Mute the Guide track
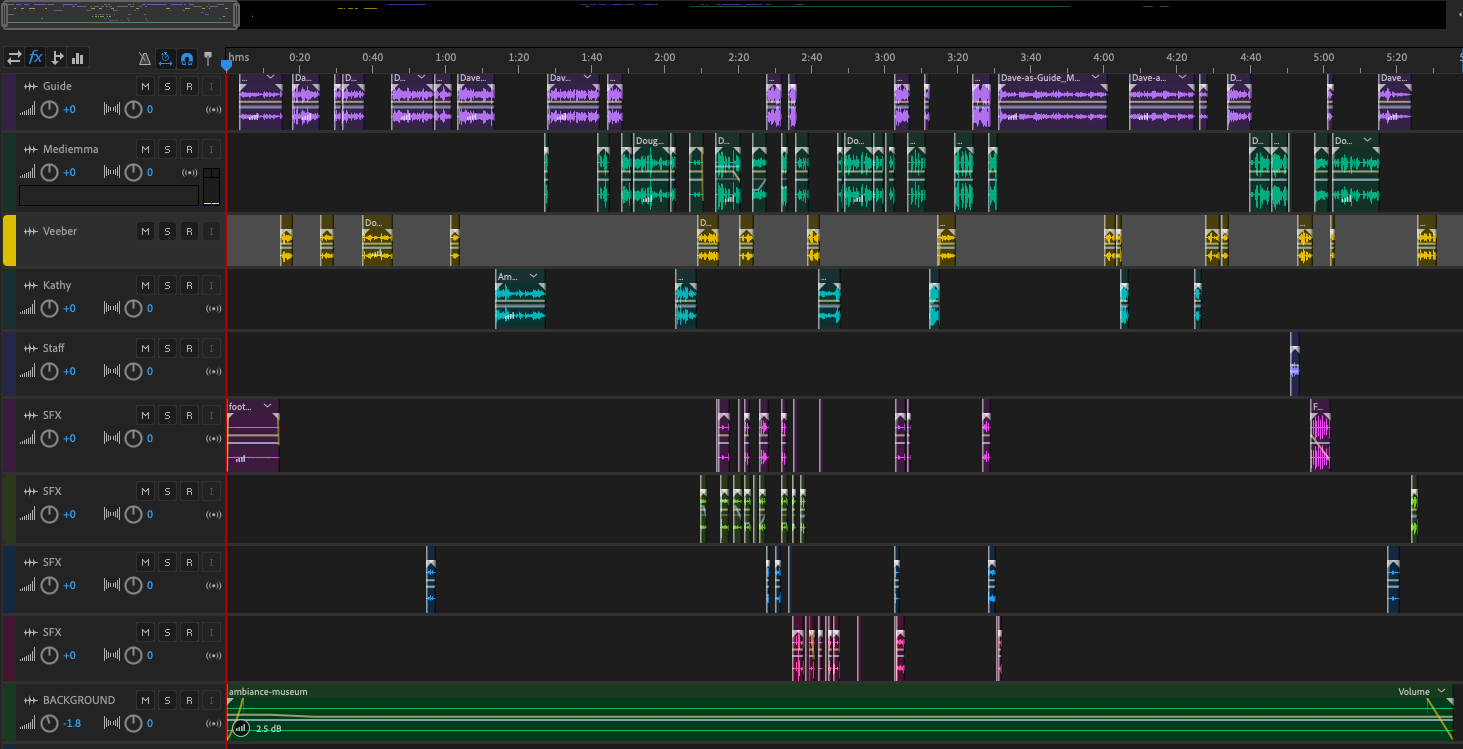 pyautogui.click(x=145, y=86)
